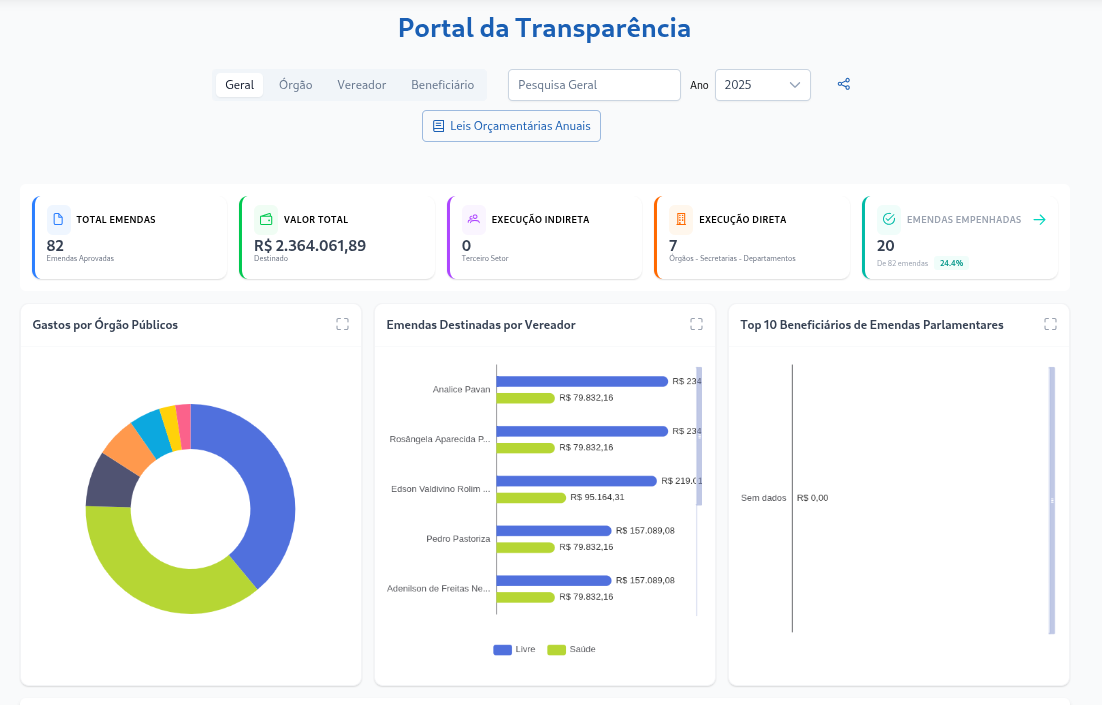Click the wallet icon on Valor Total card
Image resolution: width=1102 pixels, height=705 pixels.
pos(266,219)
